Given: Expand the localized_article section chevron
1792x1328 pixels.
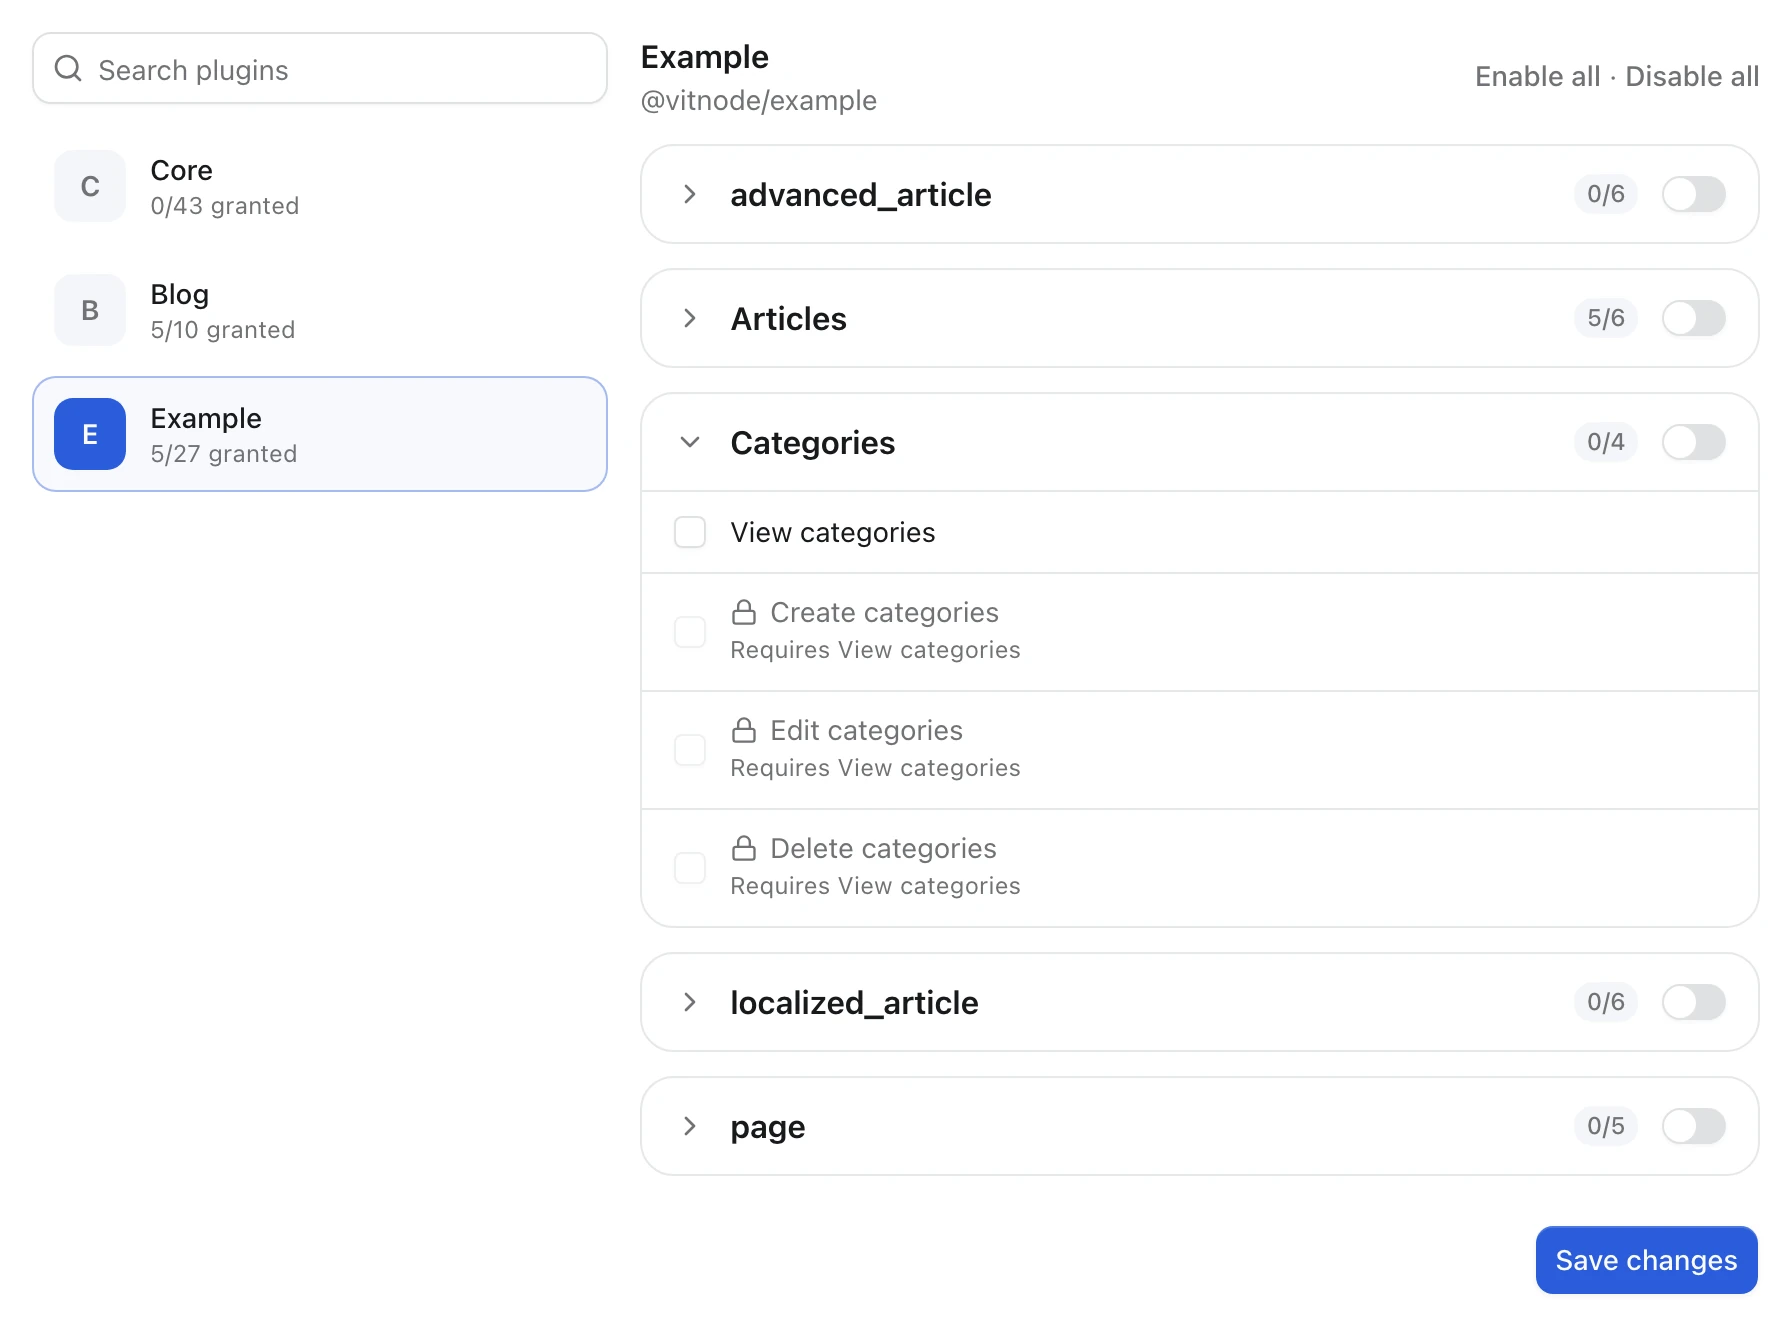Looking at the screenshot, I should (690, 1002).
